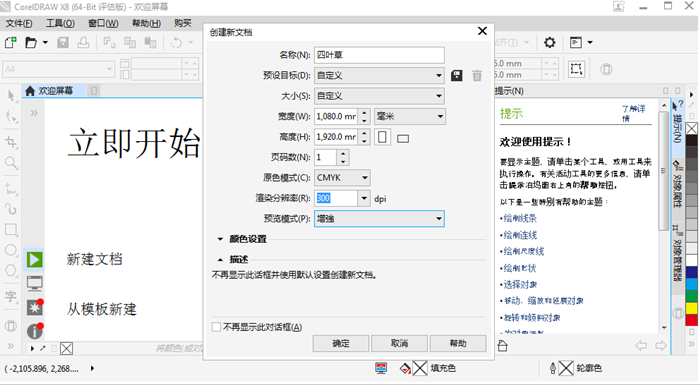Screen dimensions: 700x385
Task: Click the new document icon in toolbar
Action: pyautogui.click(x=10, y=42)
